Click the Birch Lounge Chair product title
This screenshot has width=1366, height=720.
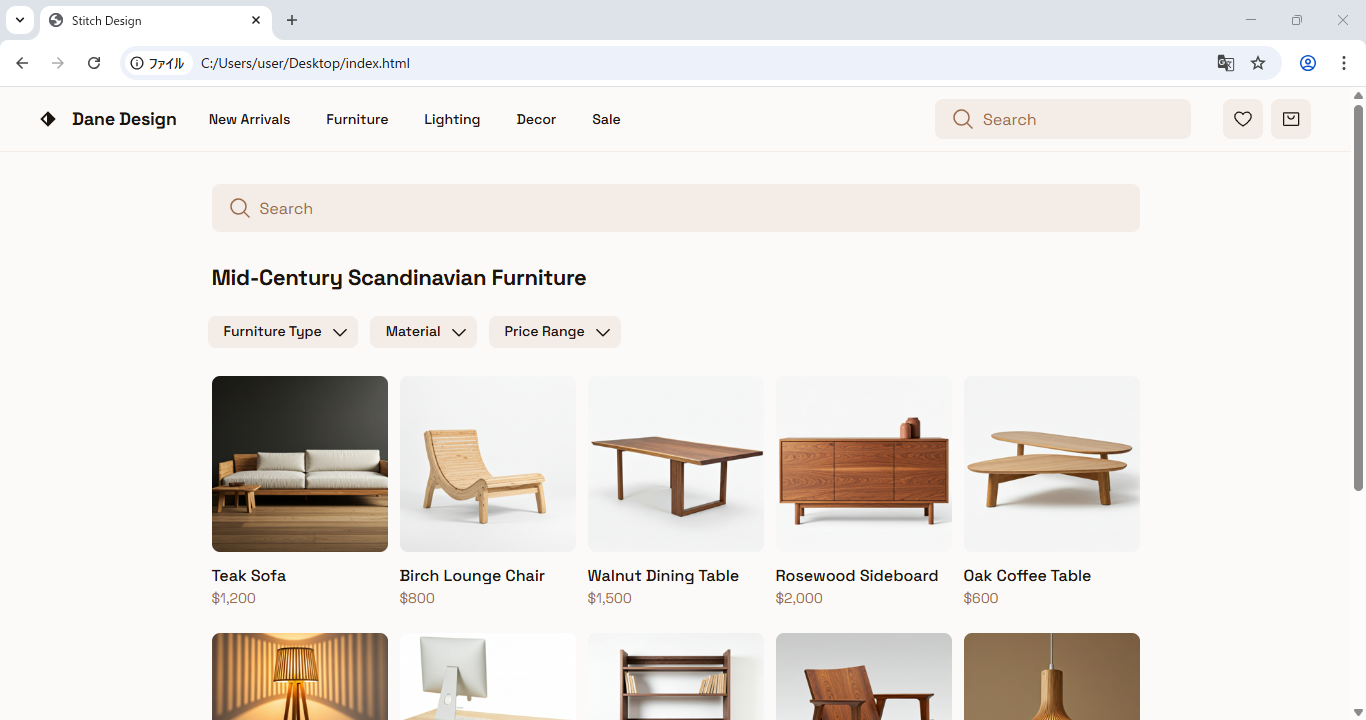pos(472,576)
